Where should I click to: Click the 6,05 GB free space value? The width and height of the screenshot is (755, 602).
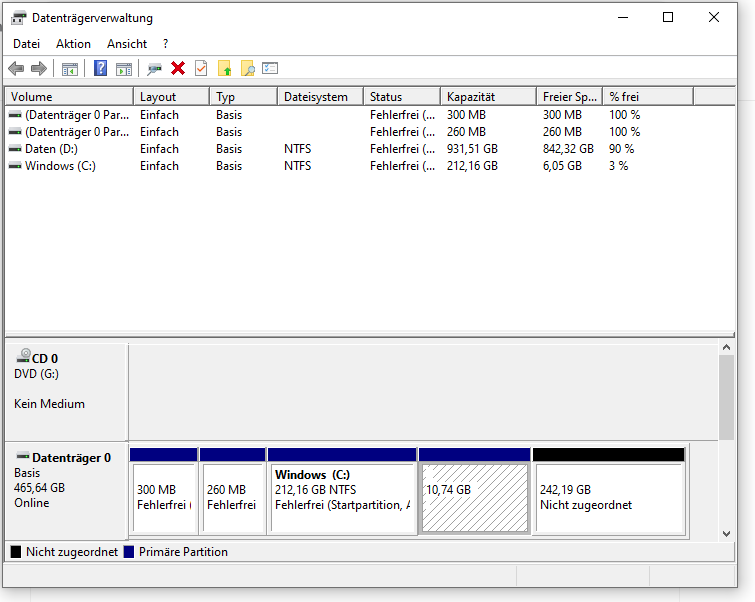click(x=562, y=166)
